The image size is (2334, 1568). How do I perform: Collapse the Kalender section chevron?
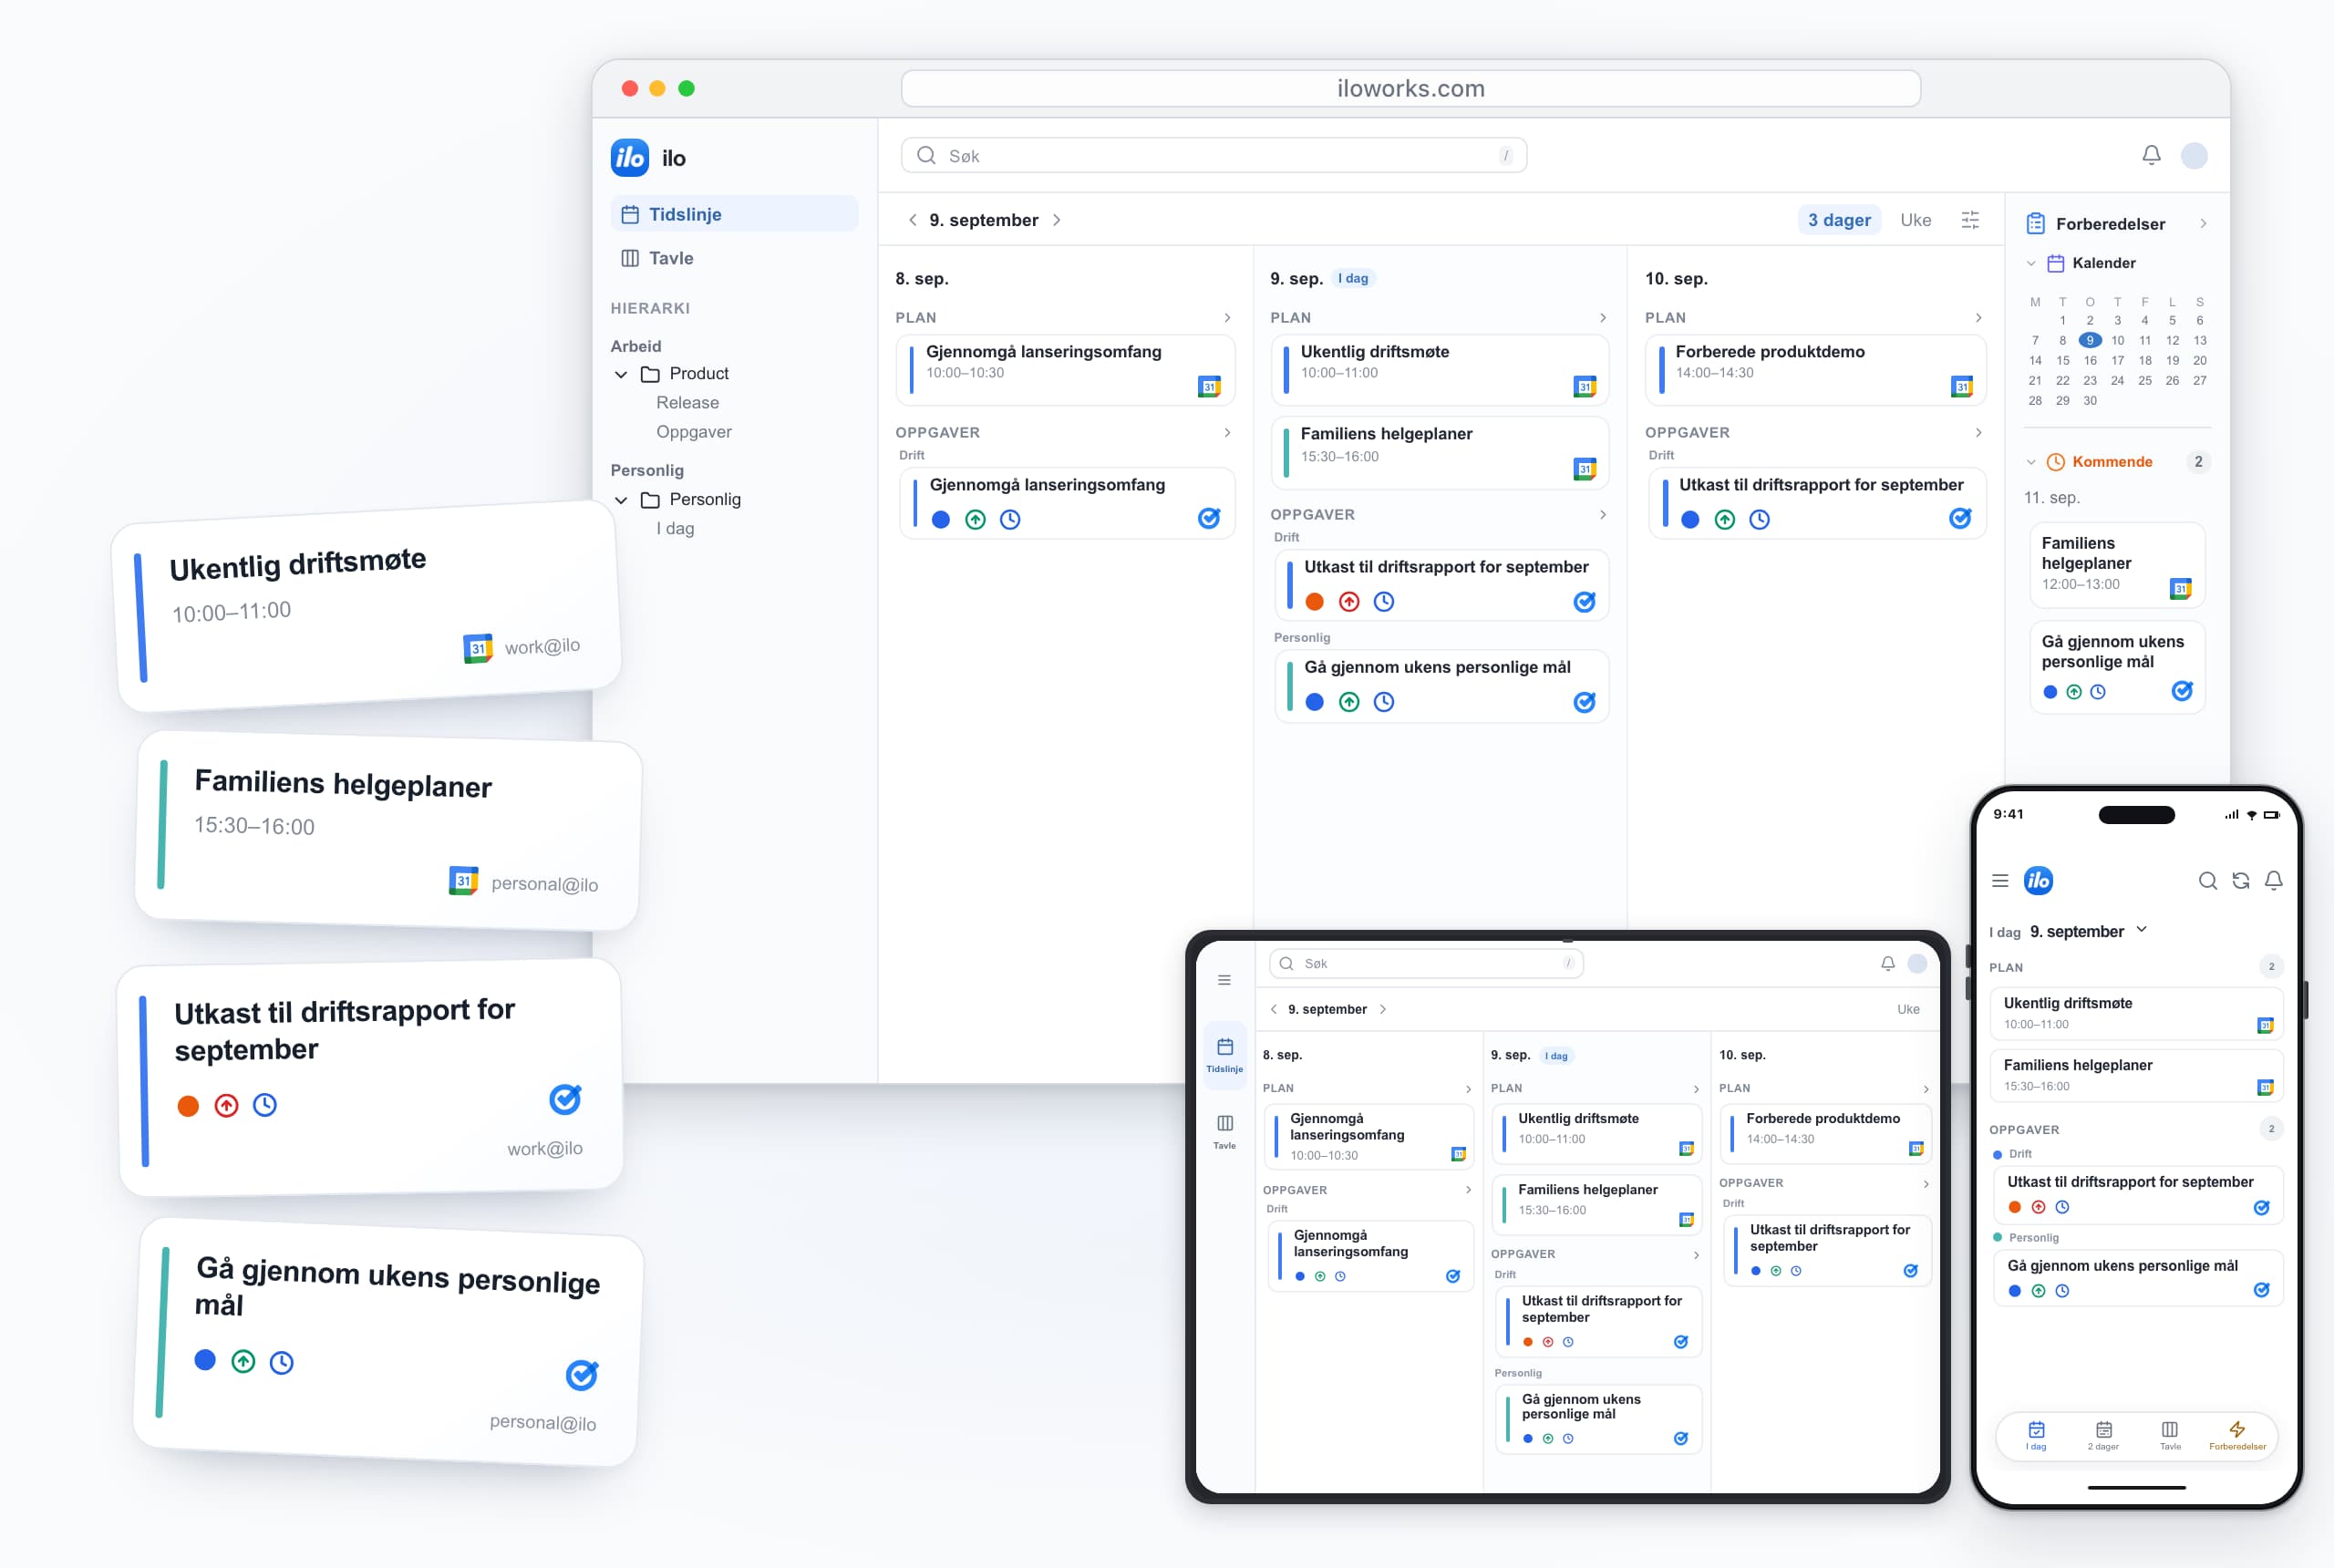tap(2030, 263)
